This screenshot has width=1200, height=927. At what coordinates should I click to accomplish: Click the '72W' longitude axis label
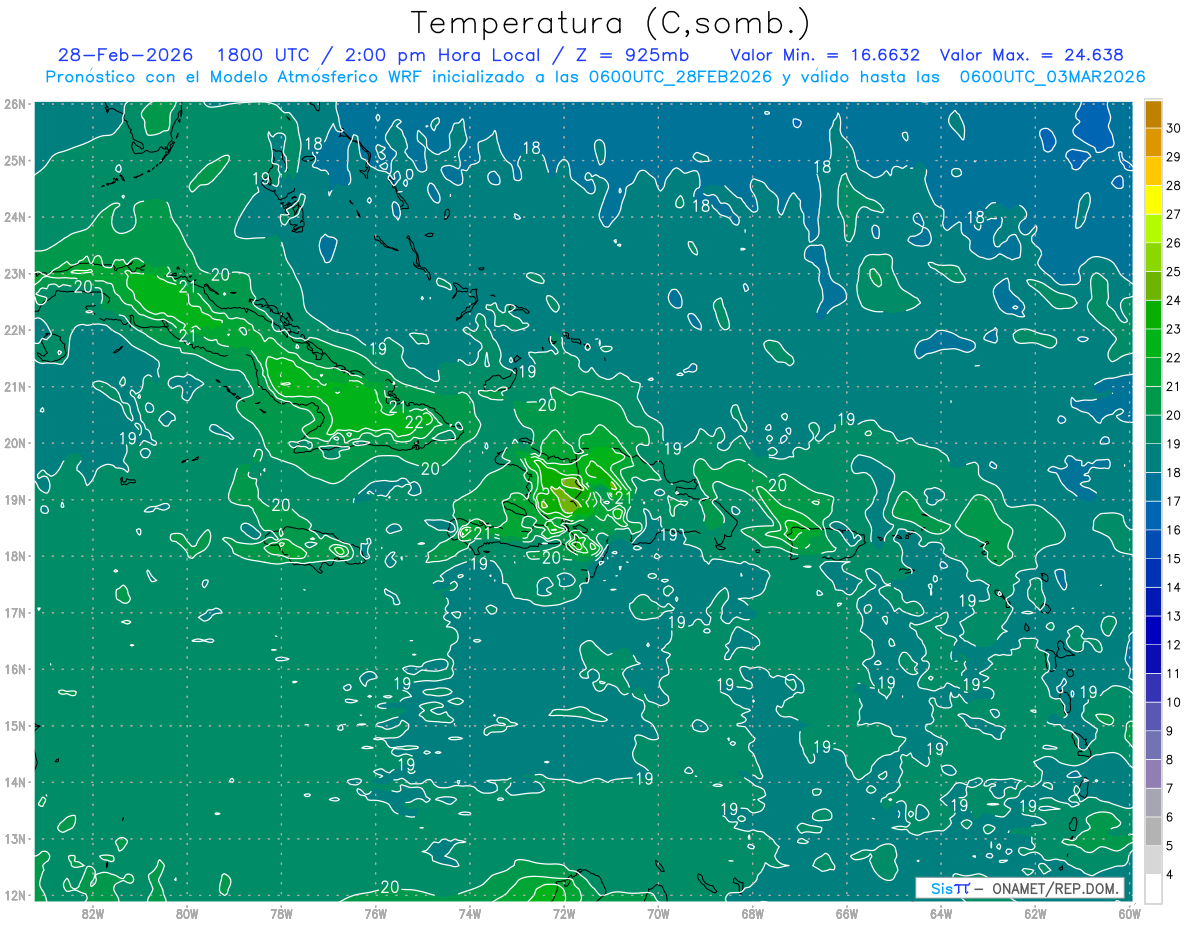(x=564, y=913)
